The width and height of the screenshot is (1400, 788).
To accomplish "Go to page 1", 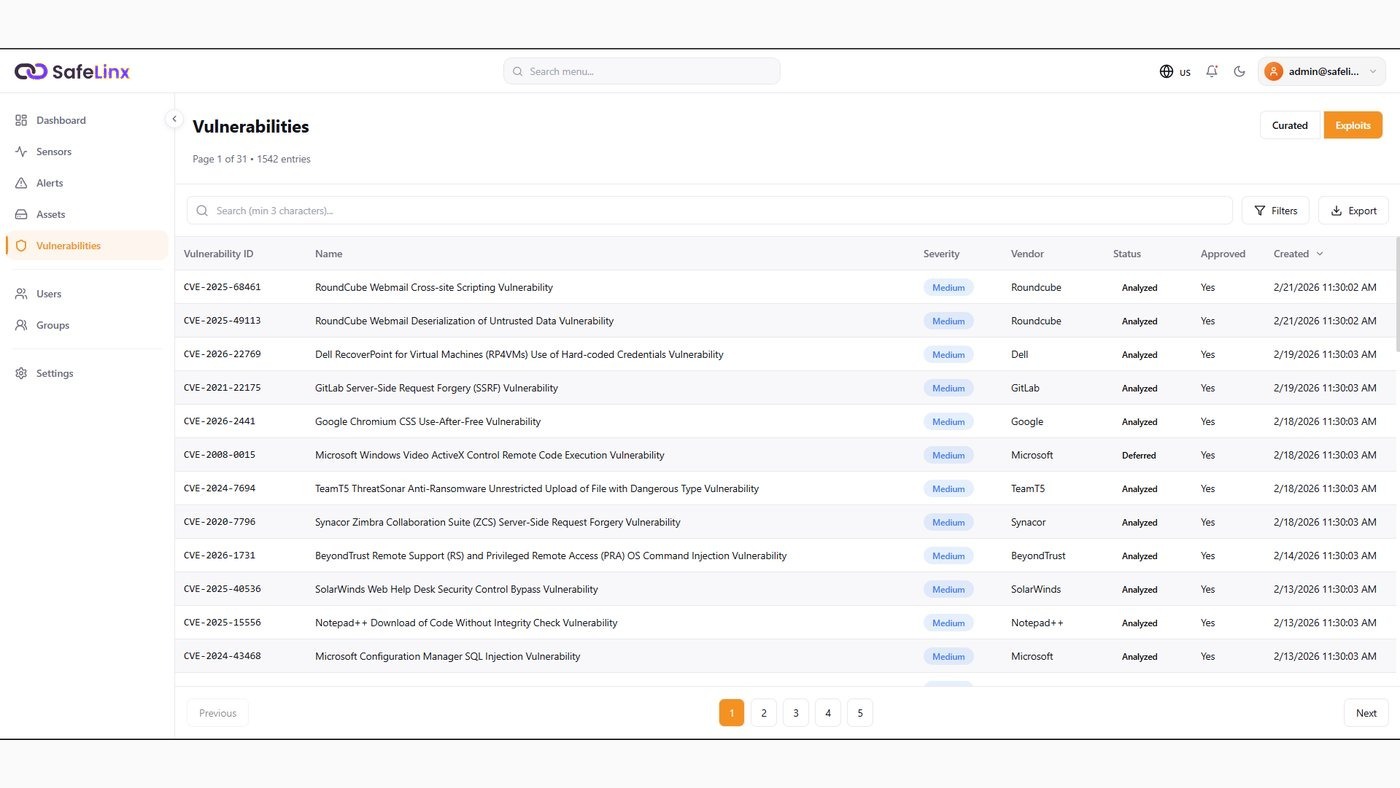I will point(732,713).
